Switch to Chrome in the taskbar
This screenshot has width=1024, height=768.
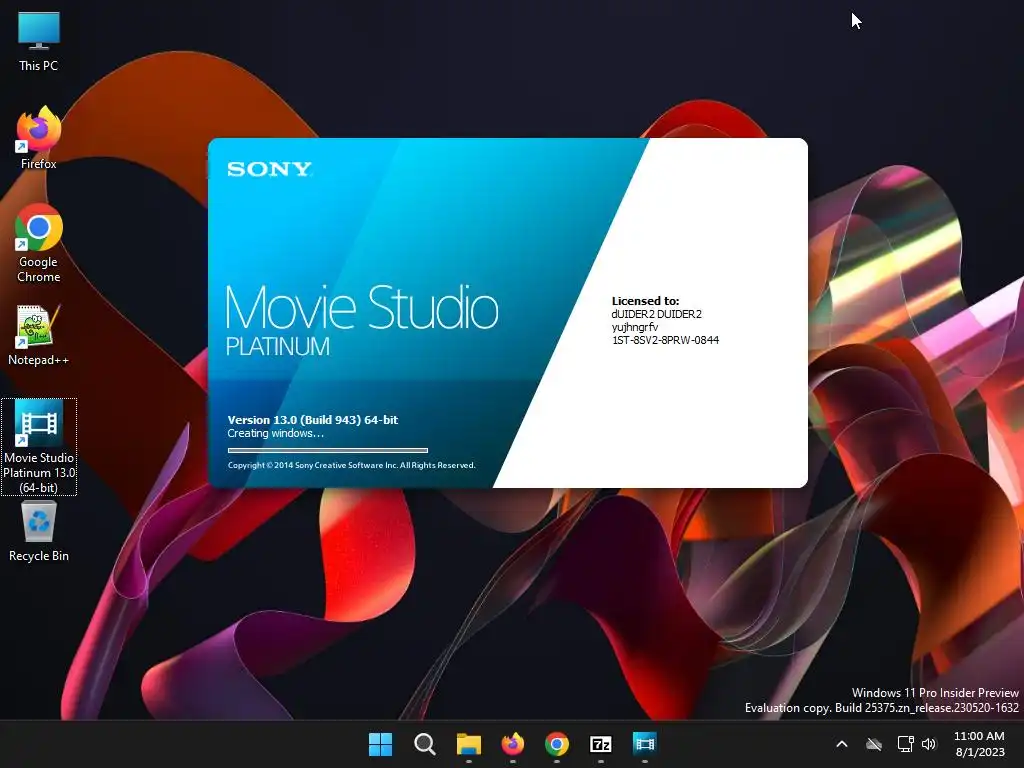(556, 744)
